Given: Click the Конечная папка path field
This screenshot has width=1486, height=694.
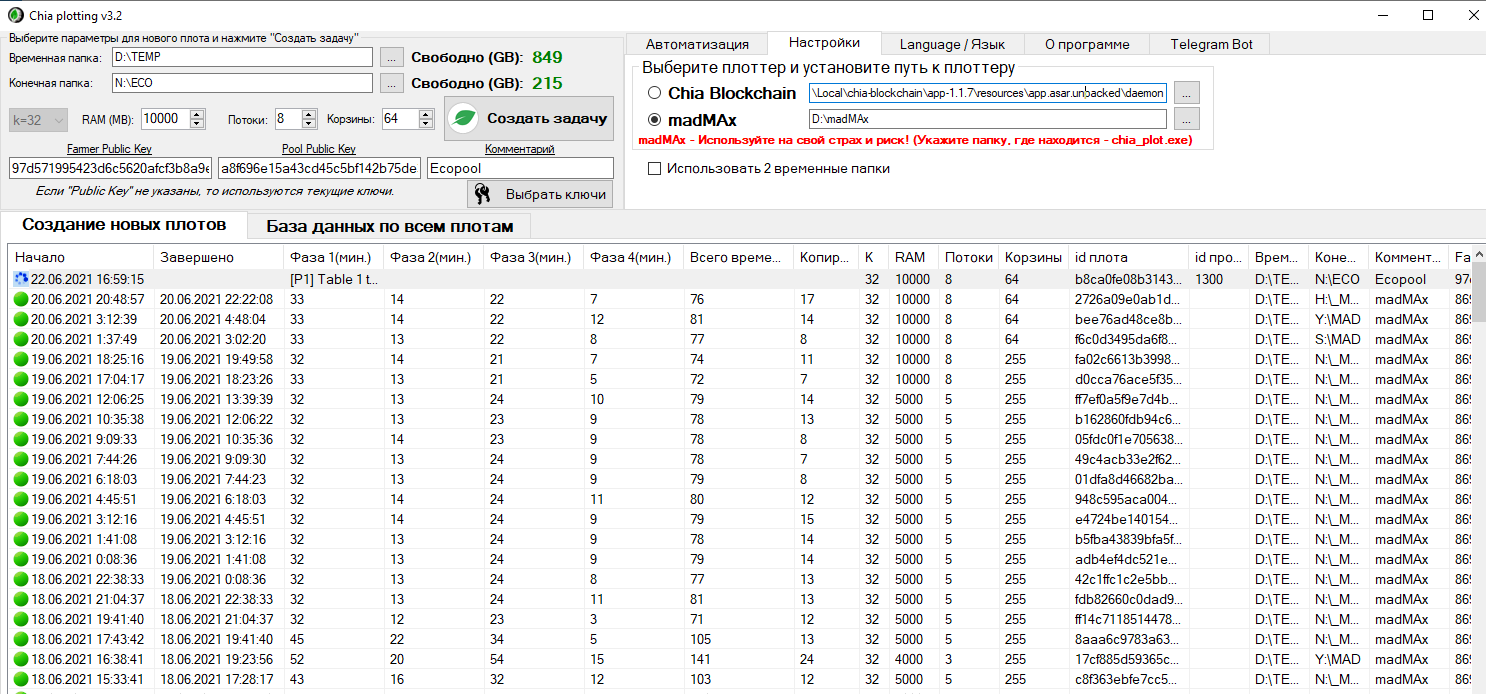Looking at the screenshot, I should pyautogui.click(x=242, y=83).
